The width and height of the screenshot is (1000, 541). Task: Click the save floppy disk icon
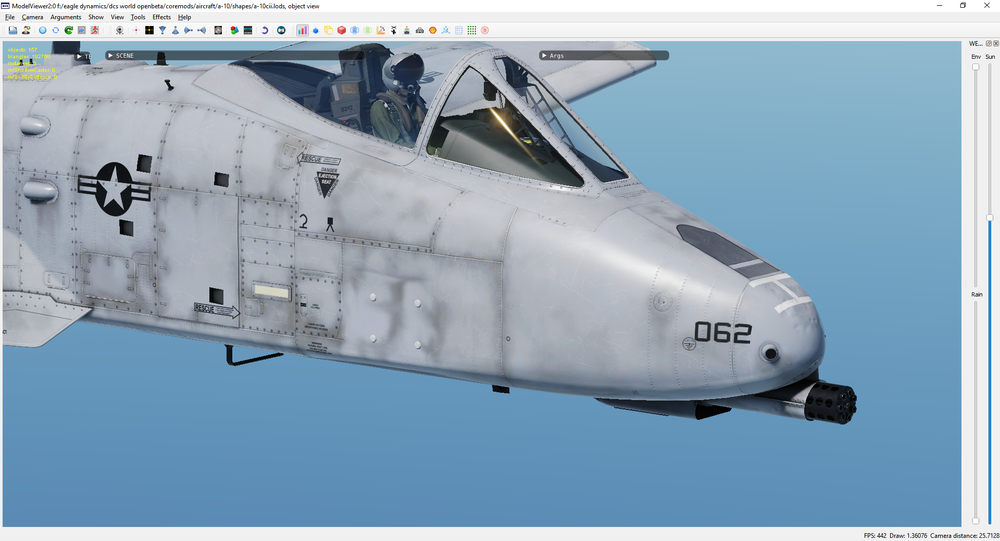13,30
